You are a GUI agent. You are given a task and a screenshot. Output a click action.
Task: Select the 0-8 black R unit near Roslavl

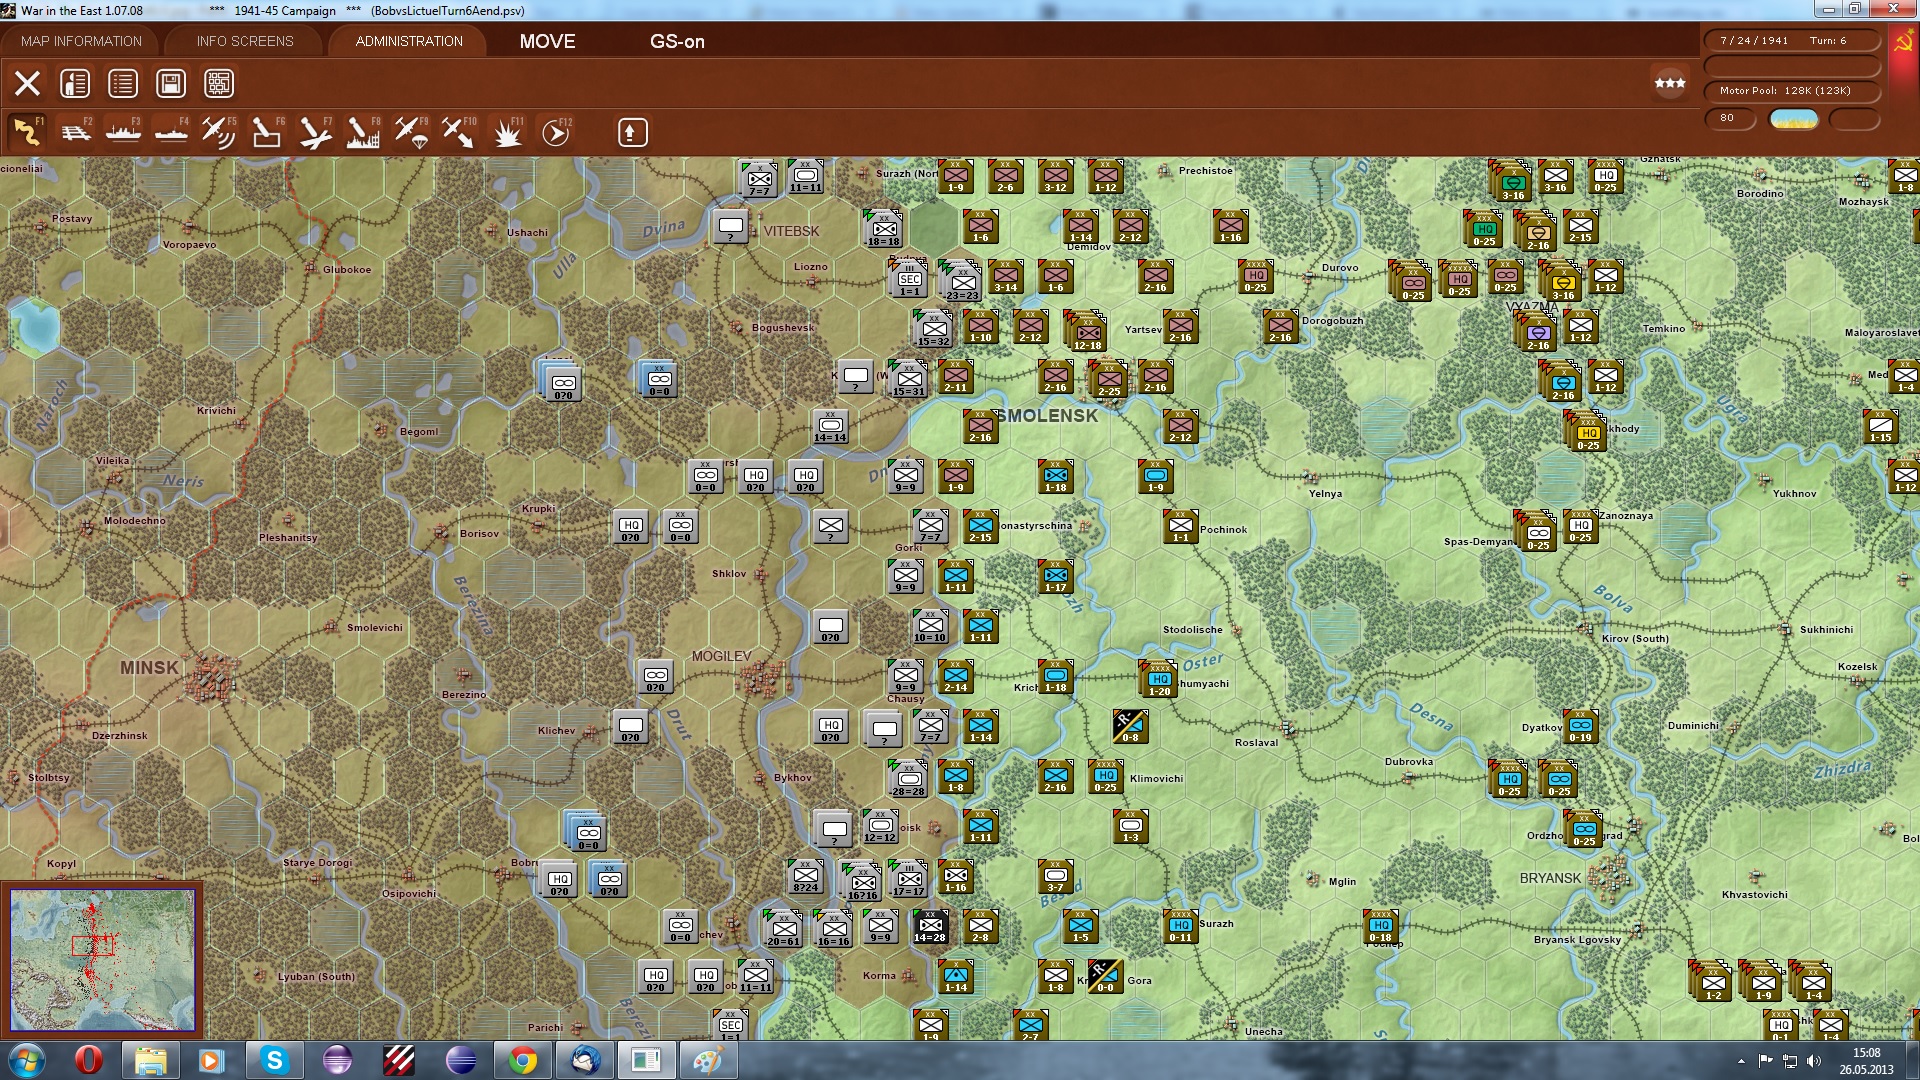(x=1130, y=727)
